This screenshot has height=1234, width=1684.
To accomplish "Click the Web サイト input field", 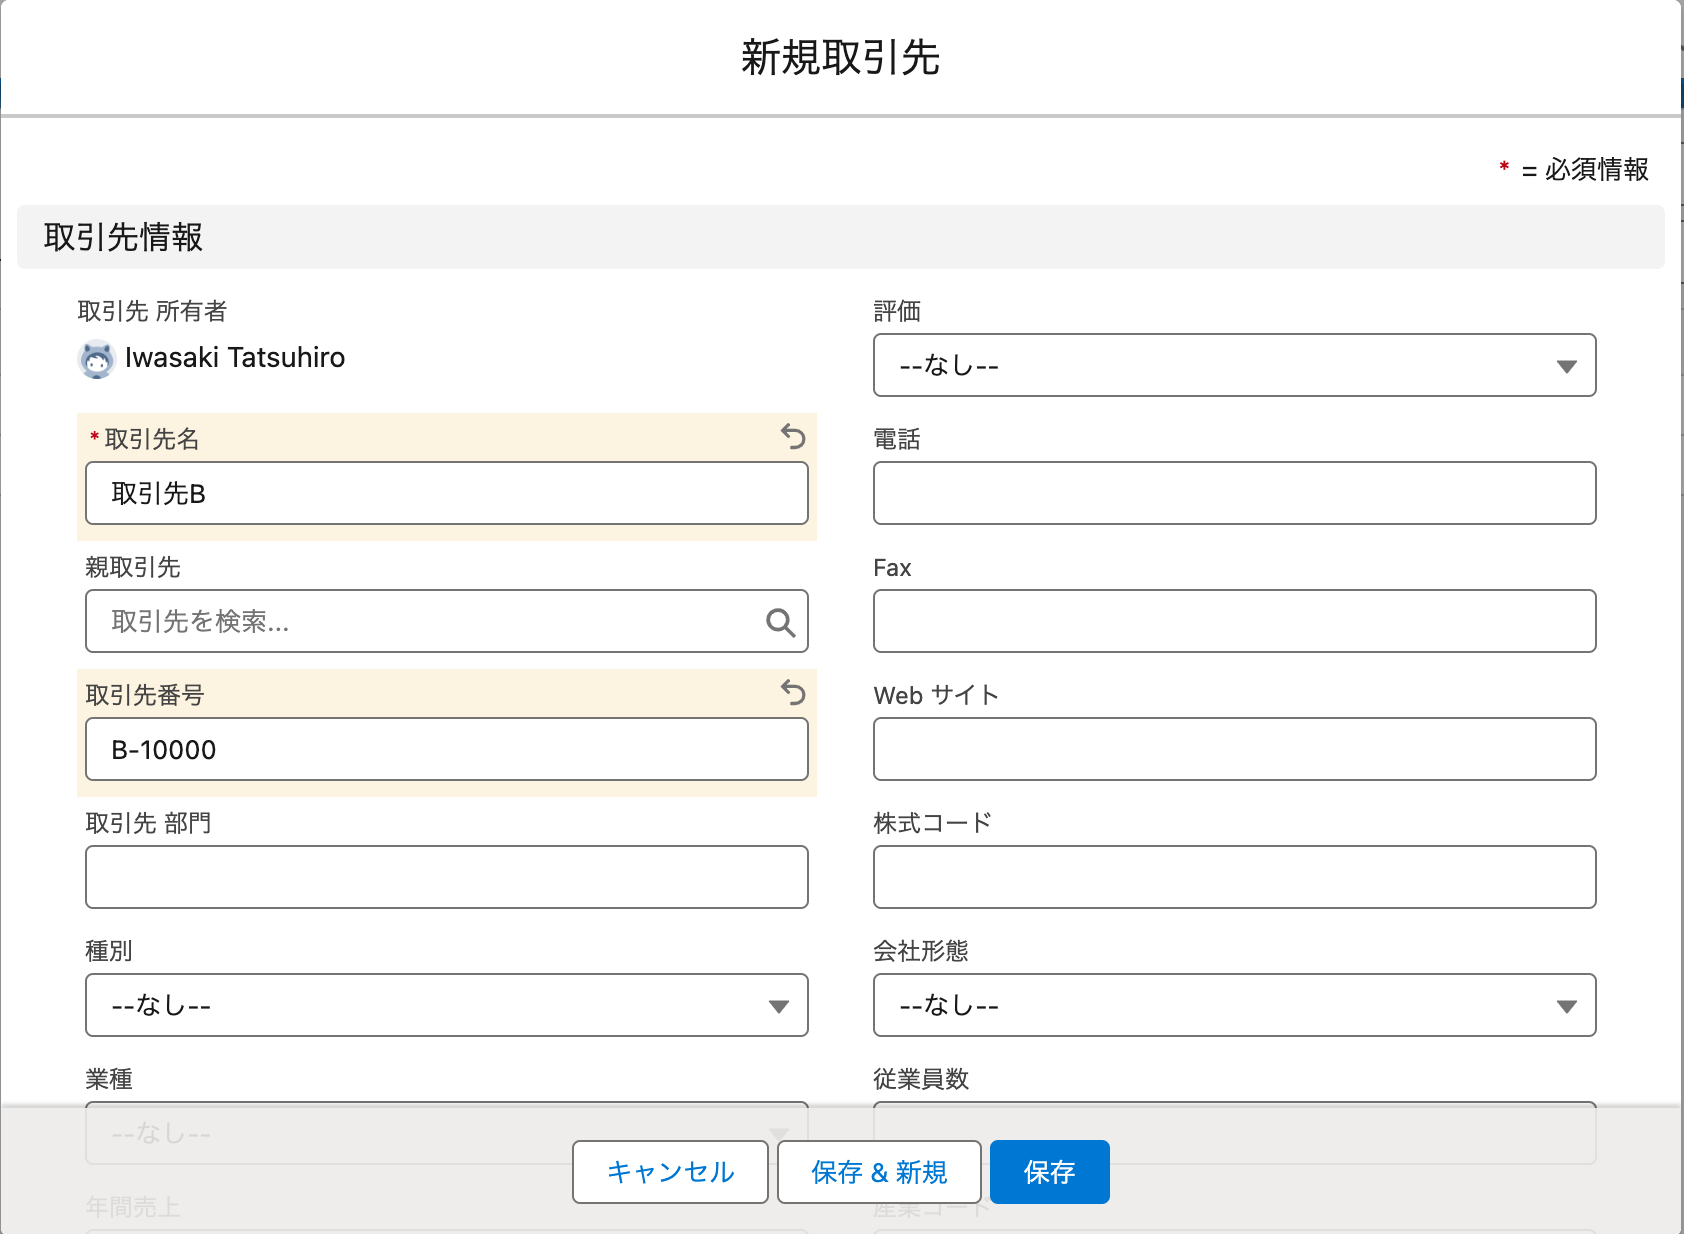I will 1234,749.
